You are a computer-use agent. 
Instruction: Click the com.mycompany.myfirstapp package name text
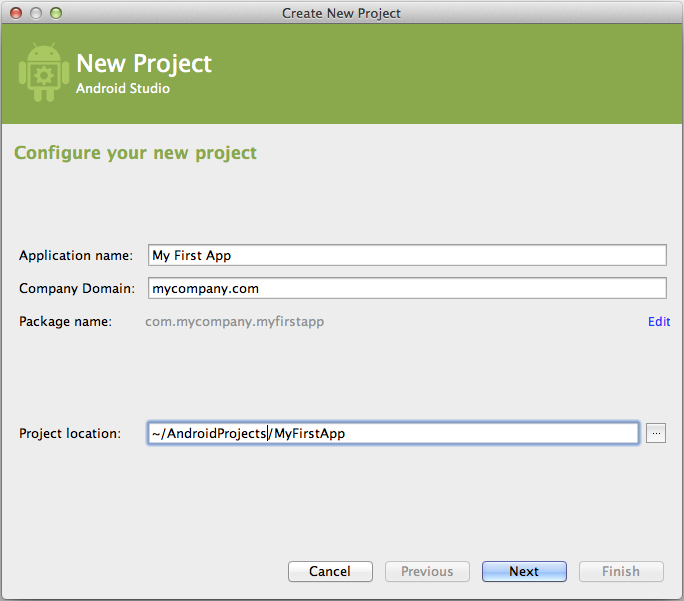click(234, 322)
